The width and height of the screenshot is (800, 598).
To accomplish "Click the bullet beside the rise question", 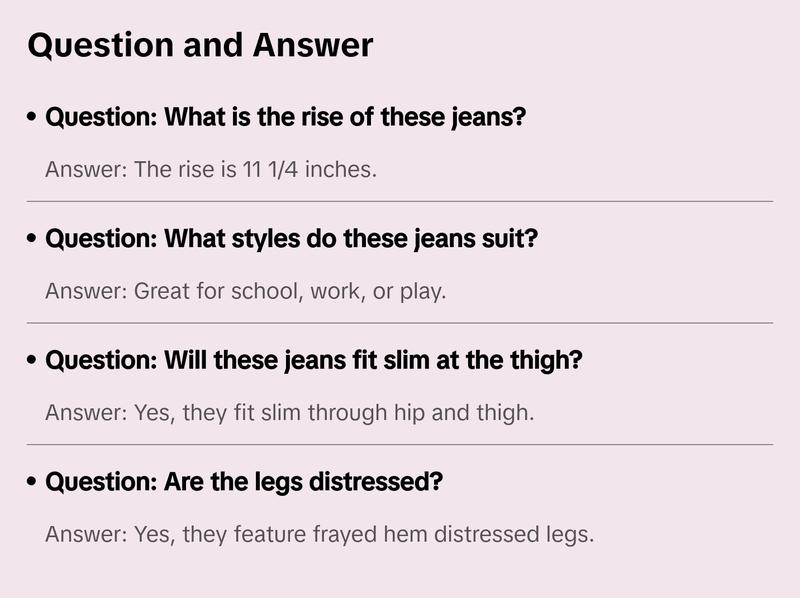I will [x=34, y=118].
